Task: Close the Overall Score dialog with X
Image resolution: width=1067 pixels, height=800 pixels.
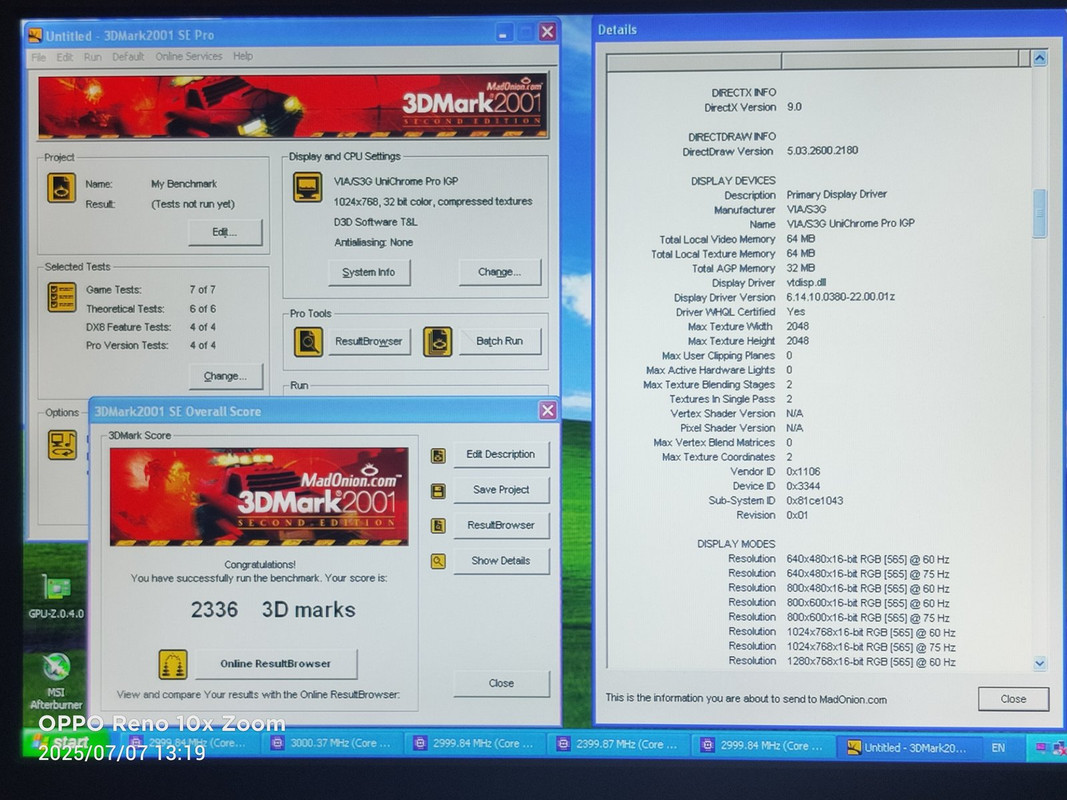Action: 548,410
